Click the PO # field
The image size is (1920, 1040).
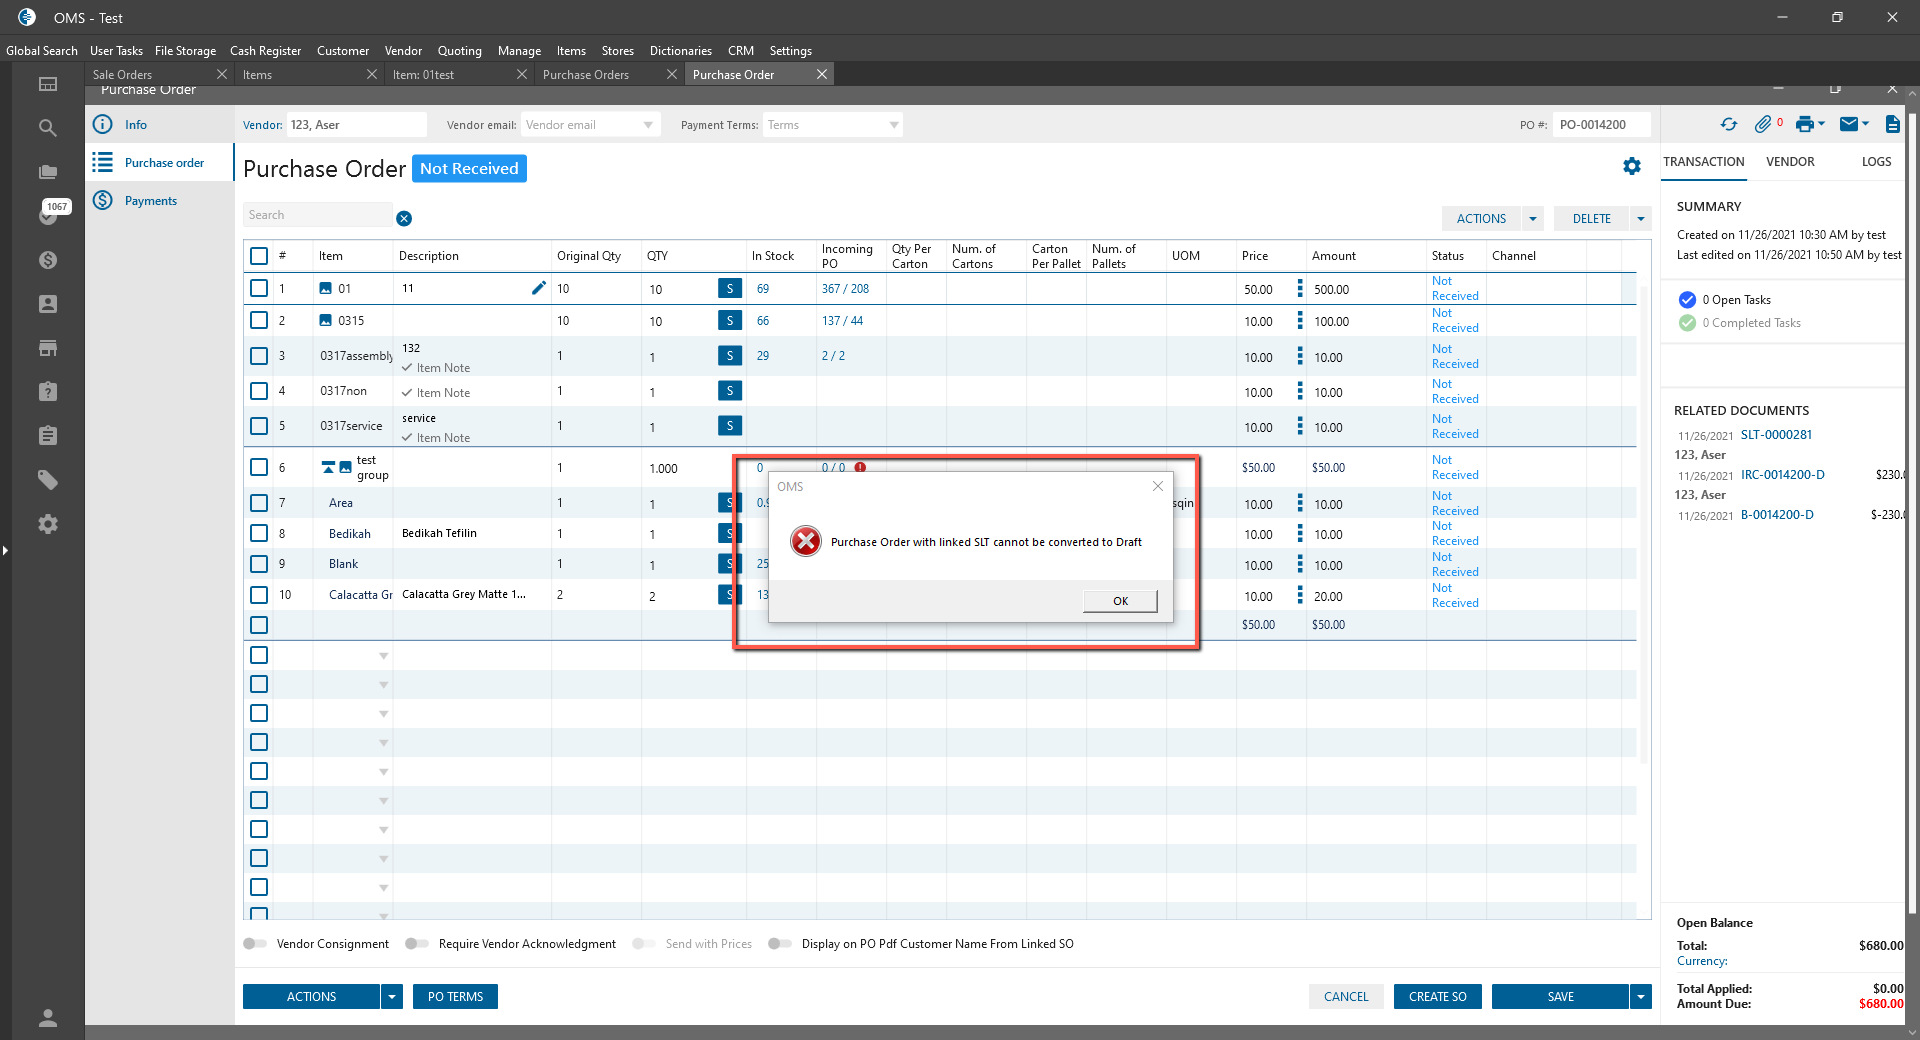click(x=1602, y=125)
